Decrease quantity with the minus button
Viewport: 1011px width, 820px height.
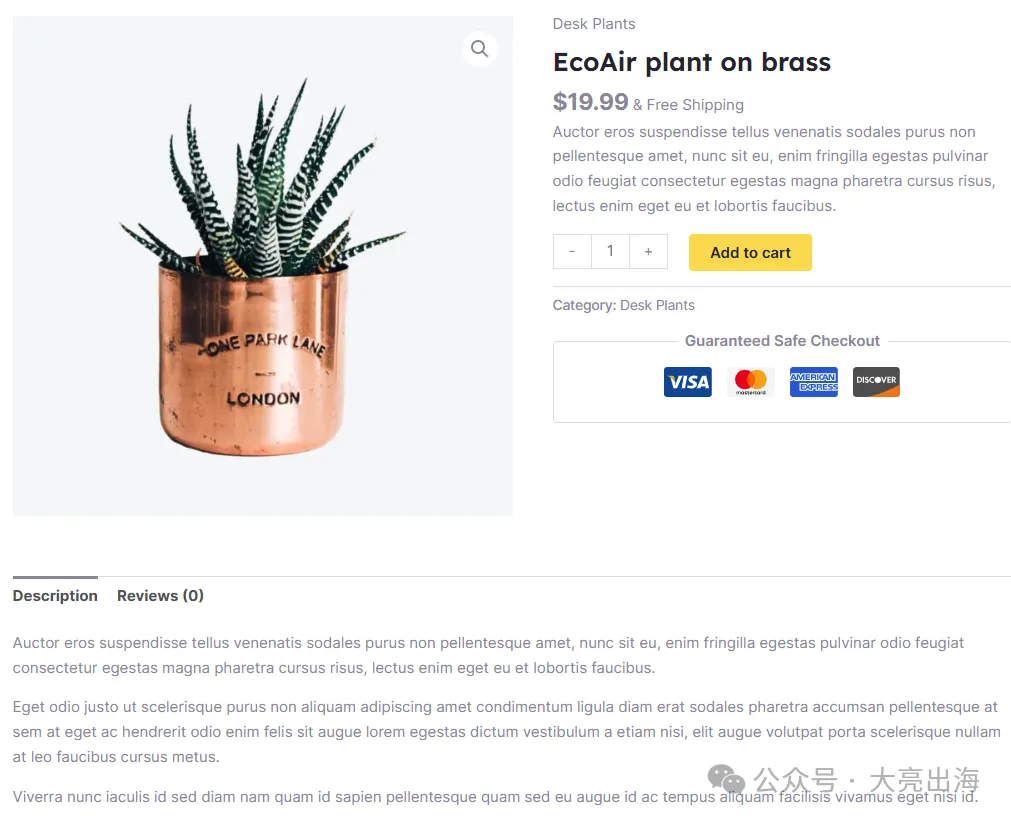click(x=572, y=251)
